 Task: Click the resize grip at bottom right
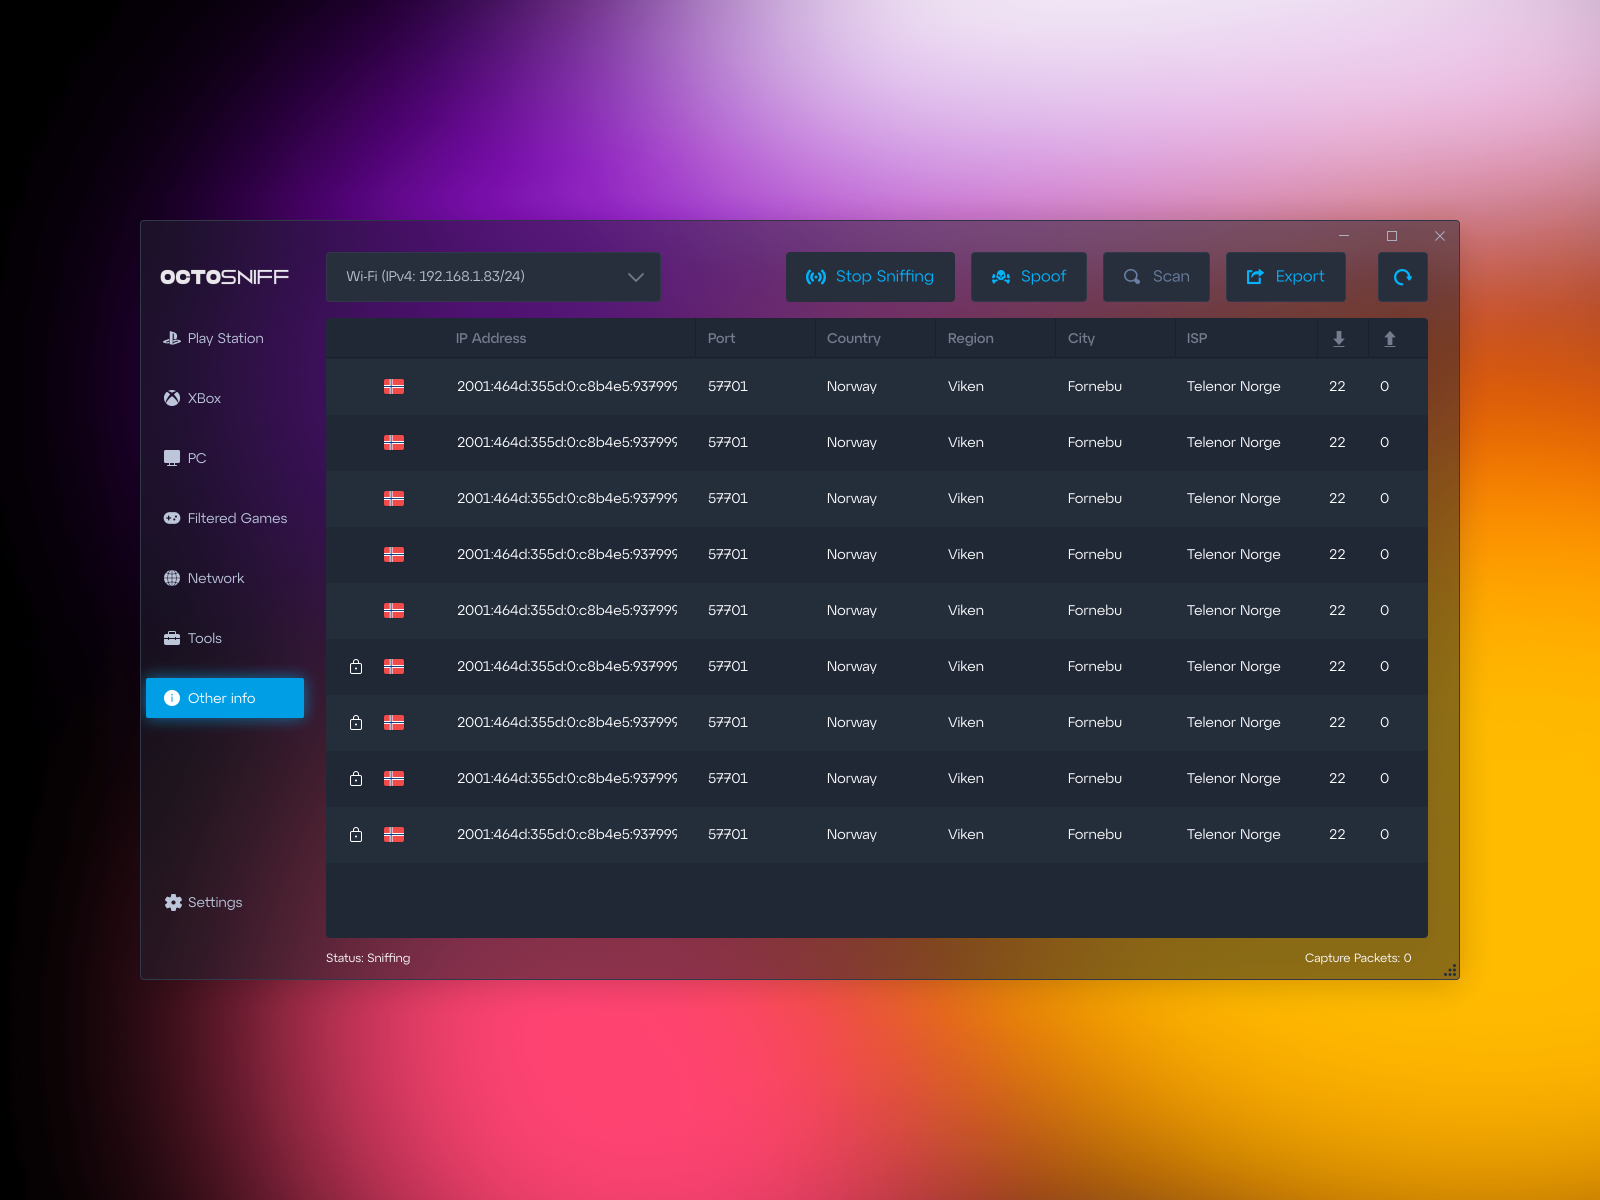tap(1449, 968)
